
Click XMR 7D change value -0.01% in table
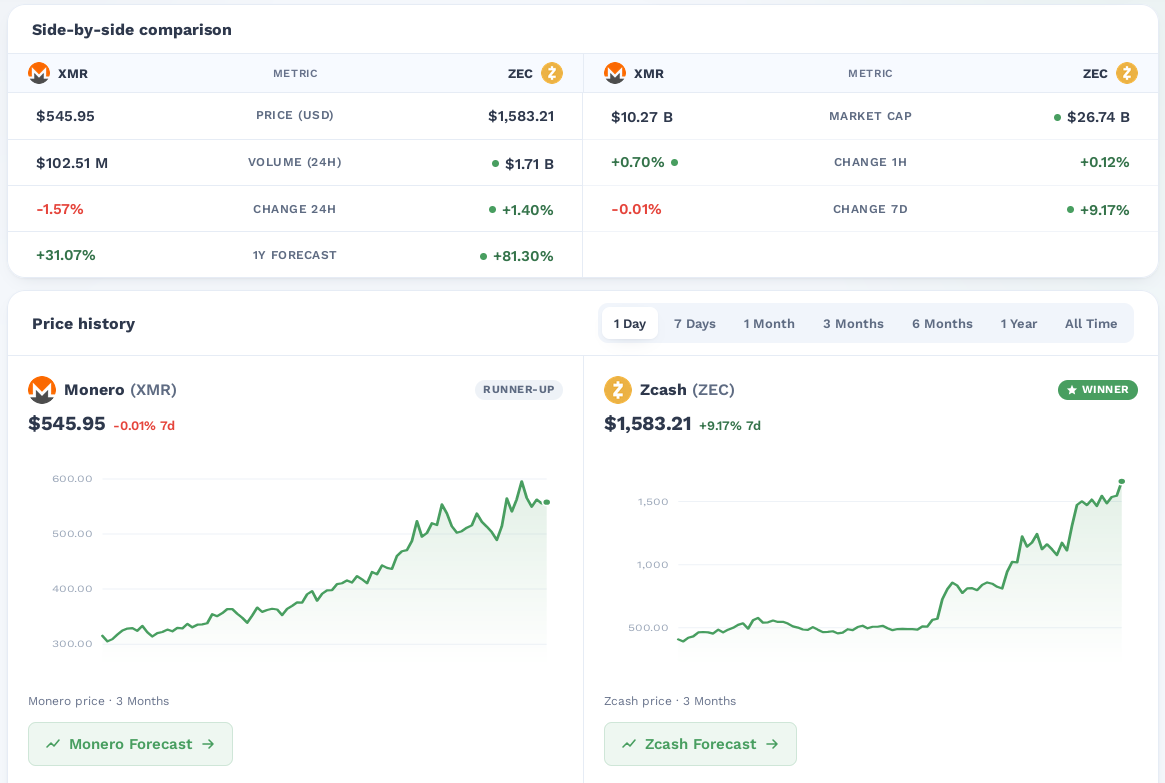(636, 209)
